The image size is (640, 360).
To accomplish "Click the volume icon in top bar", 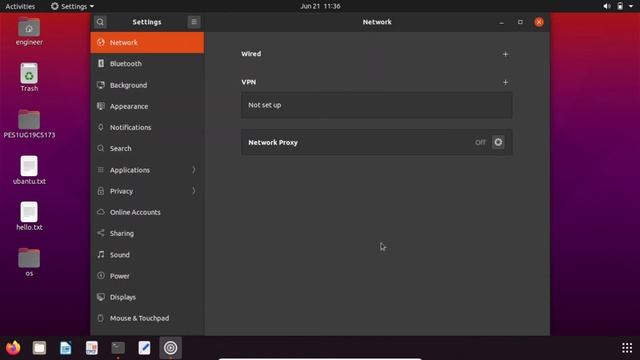I will [x=607, y=6].
